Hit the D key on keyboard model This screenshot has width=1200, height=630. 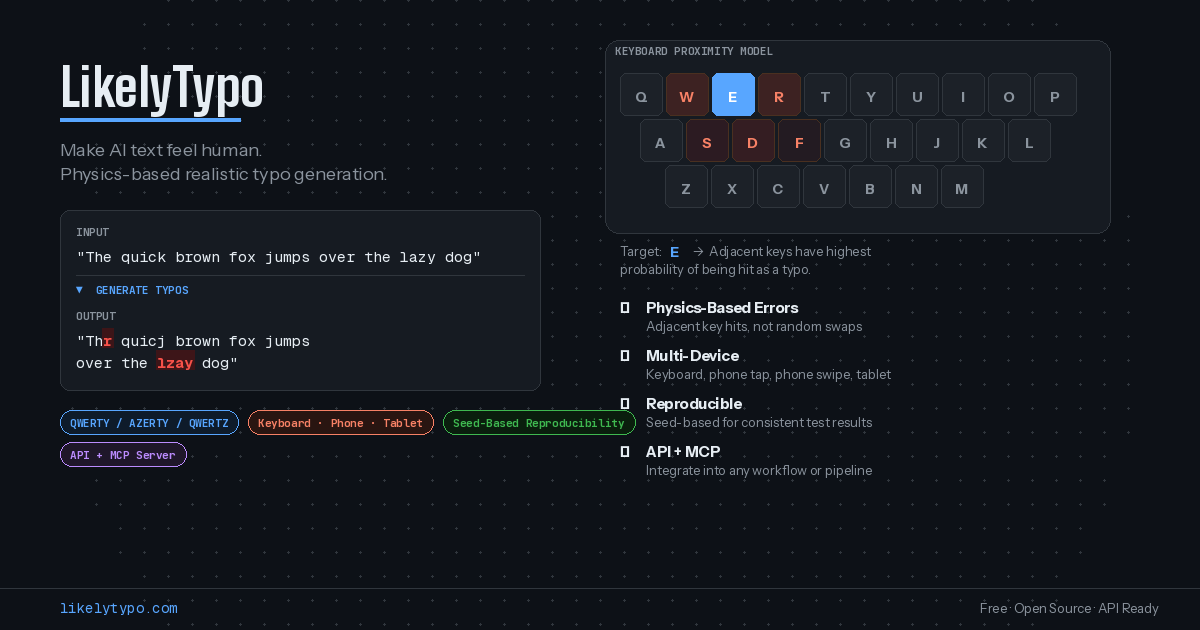coord(753,141)
